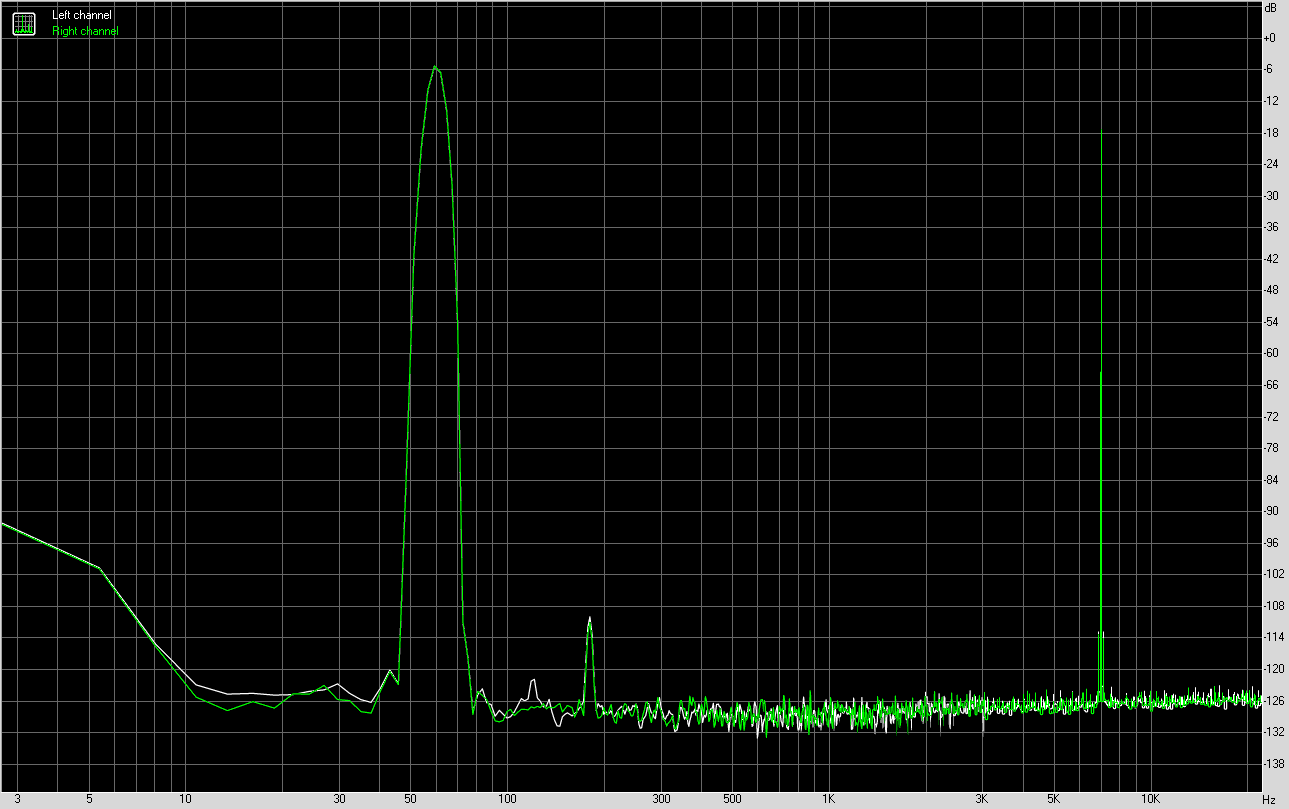Click the "dB" unit label on vertical axis

[x=1270, y=7]
